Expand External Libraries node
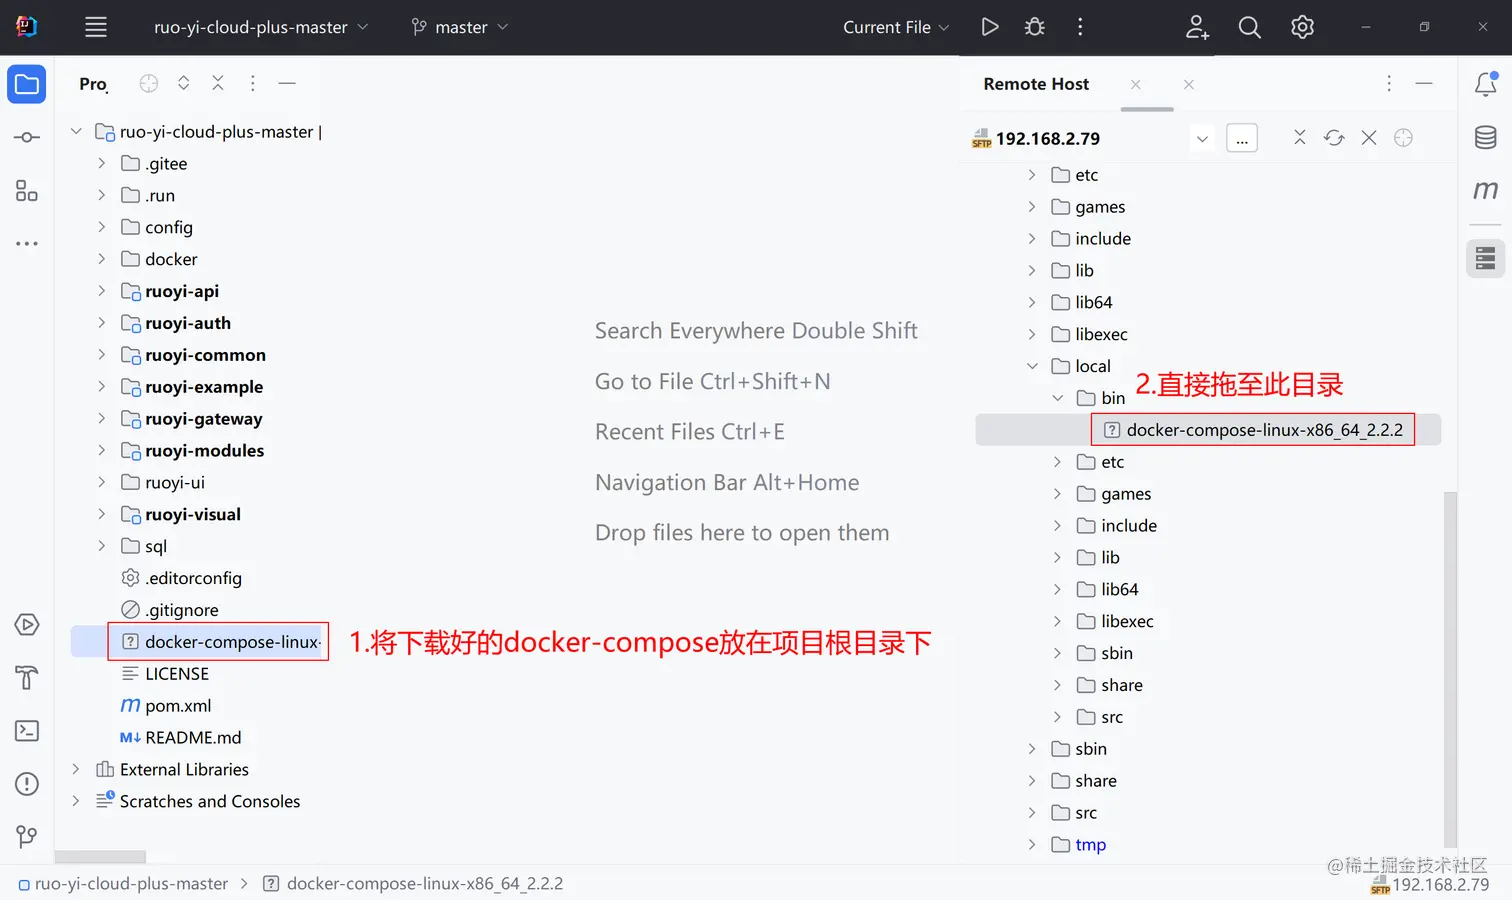 [76, 769]
